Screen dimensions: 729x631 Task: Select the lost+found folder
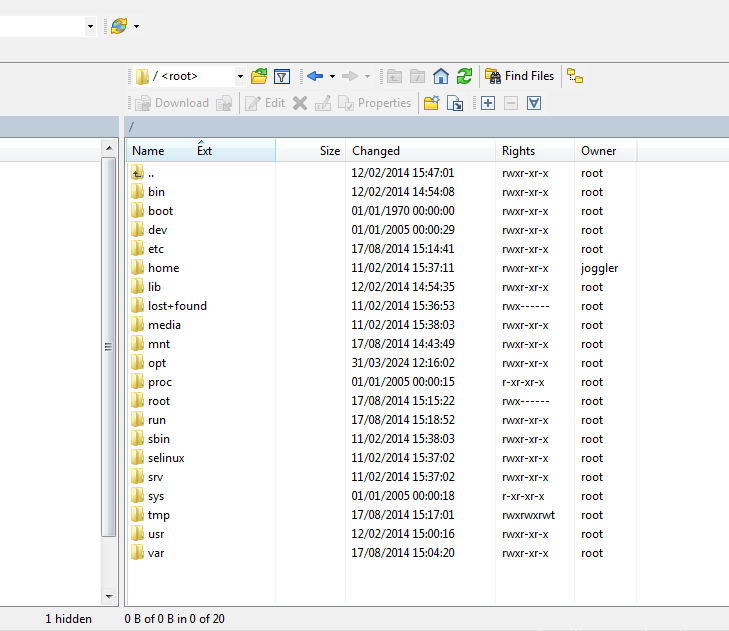(176, 306)
